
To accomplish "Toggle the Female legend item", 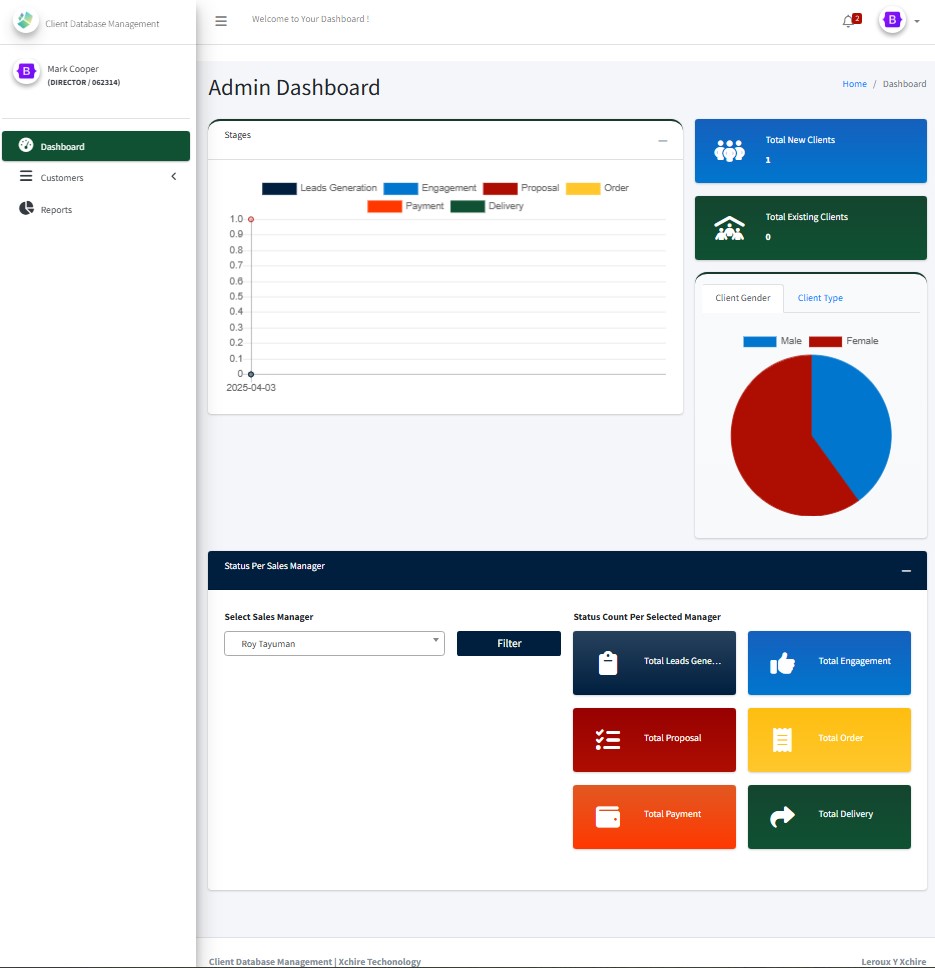I will pyautogui.click(x=843, y=341).
